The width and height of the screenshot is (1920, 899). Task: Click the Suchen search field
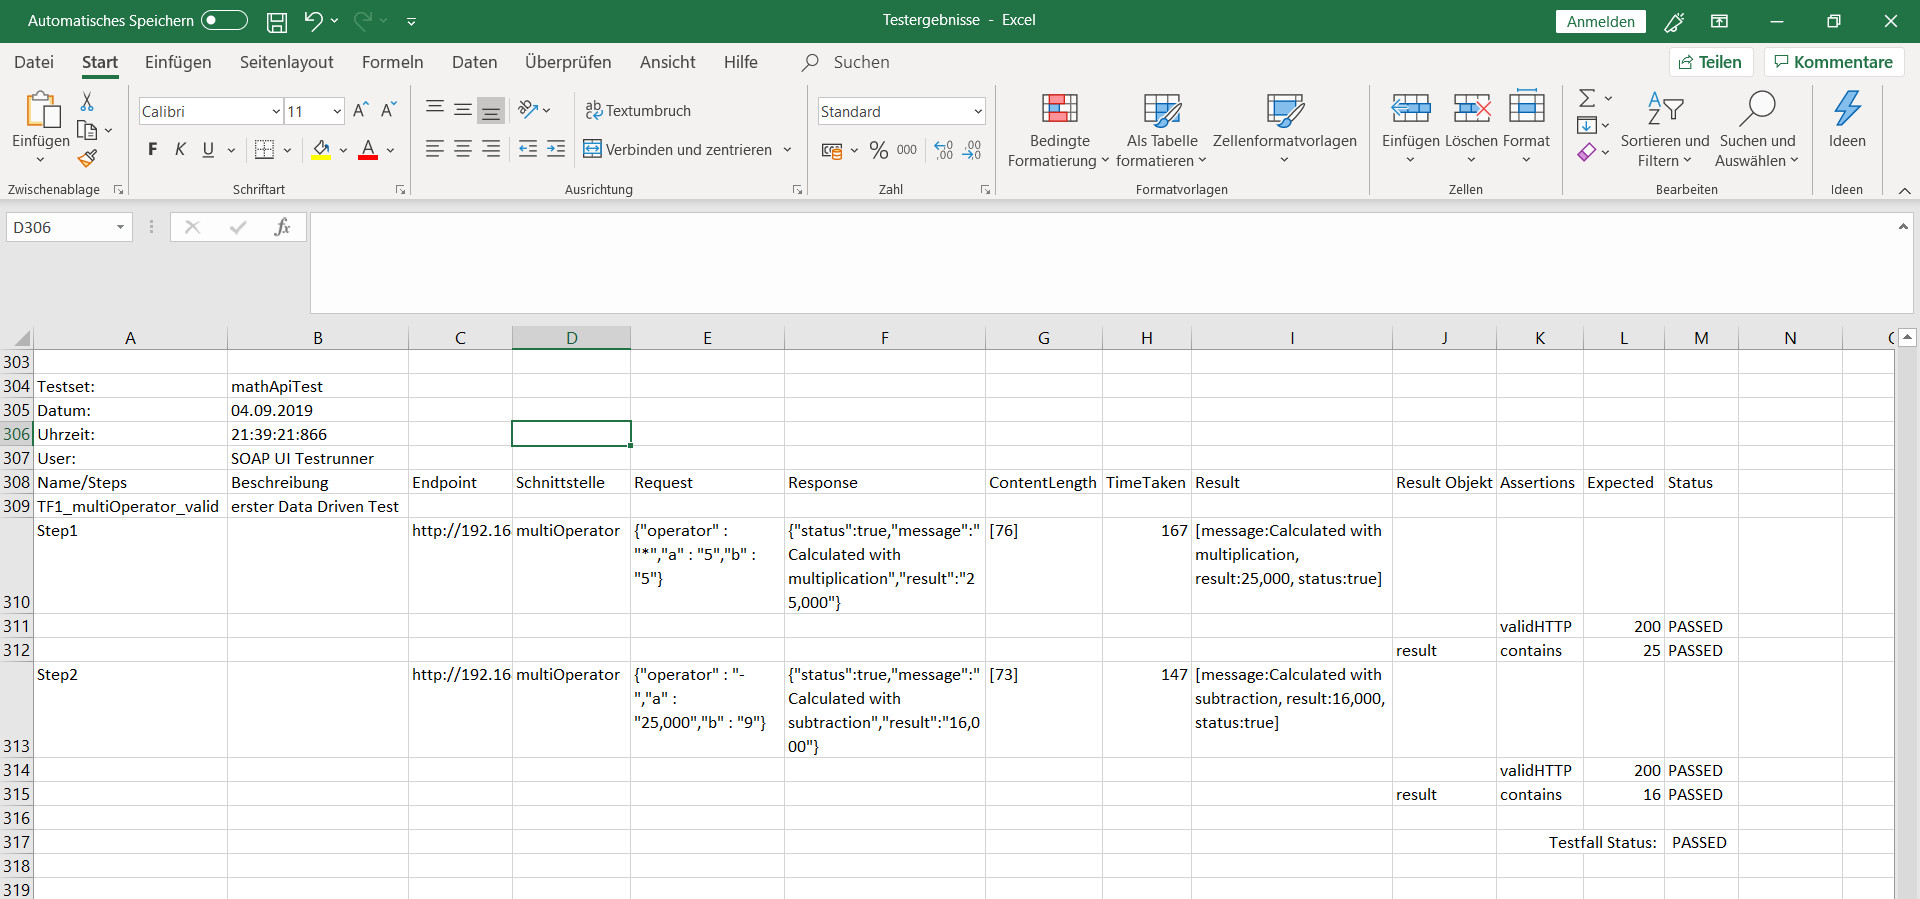coord(861,62)
